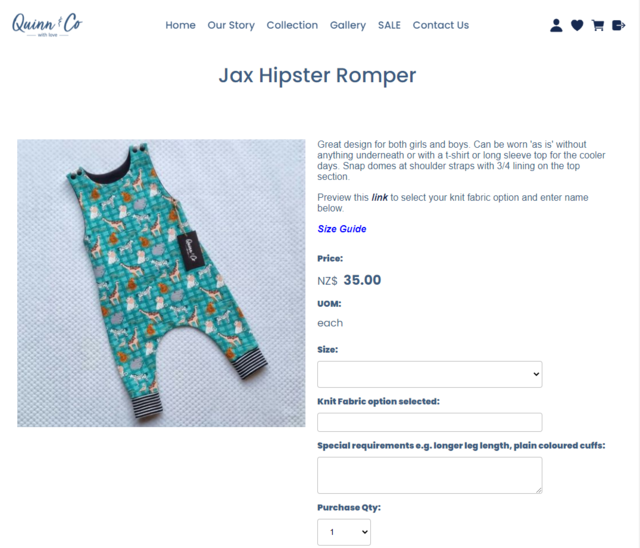Click the Quinn & Co logo
Image resolution: width=640 pixels, height=548 pixels.
click(x=47, y=25)
